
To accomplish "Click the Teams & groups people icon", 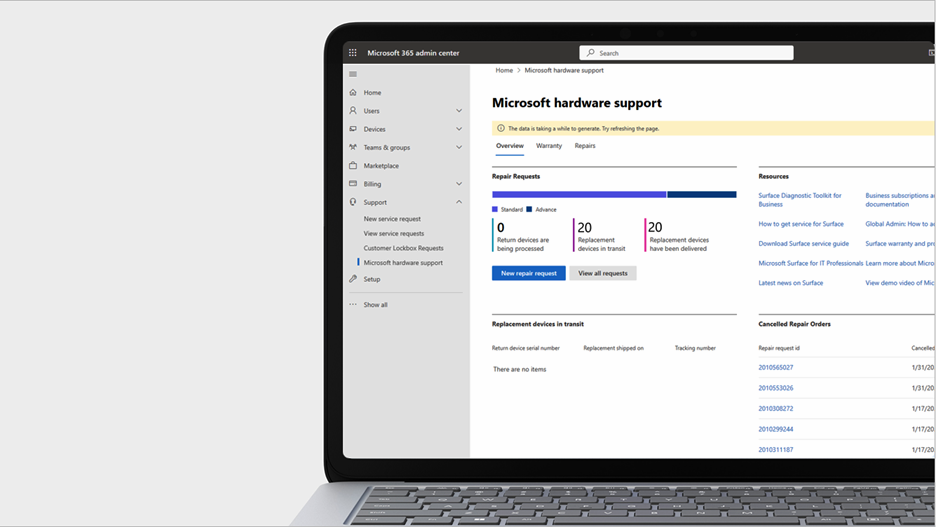I will [353, 147].
